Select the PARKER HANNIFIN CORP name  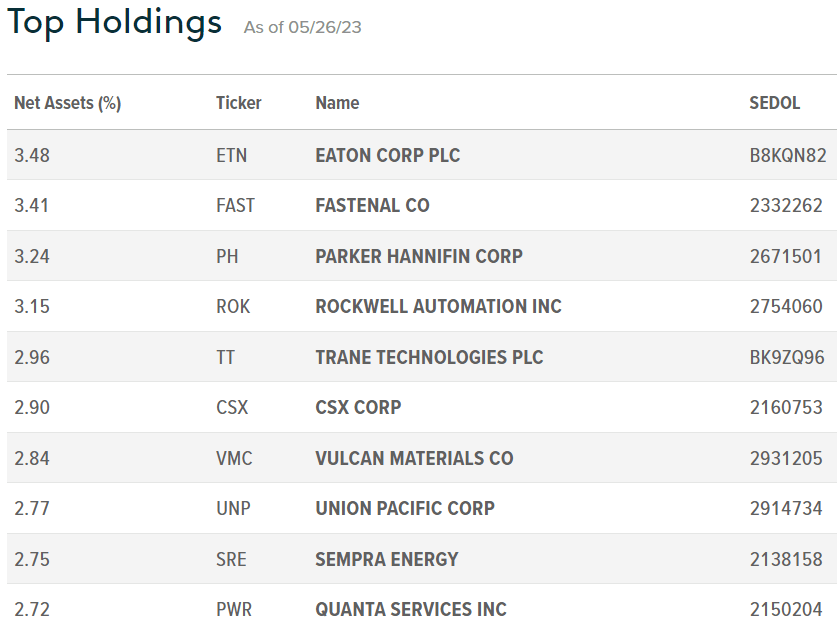pyautogui.click(x=419, y=256)
